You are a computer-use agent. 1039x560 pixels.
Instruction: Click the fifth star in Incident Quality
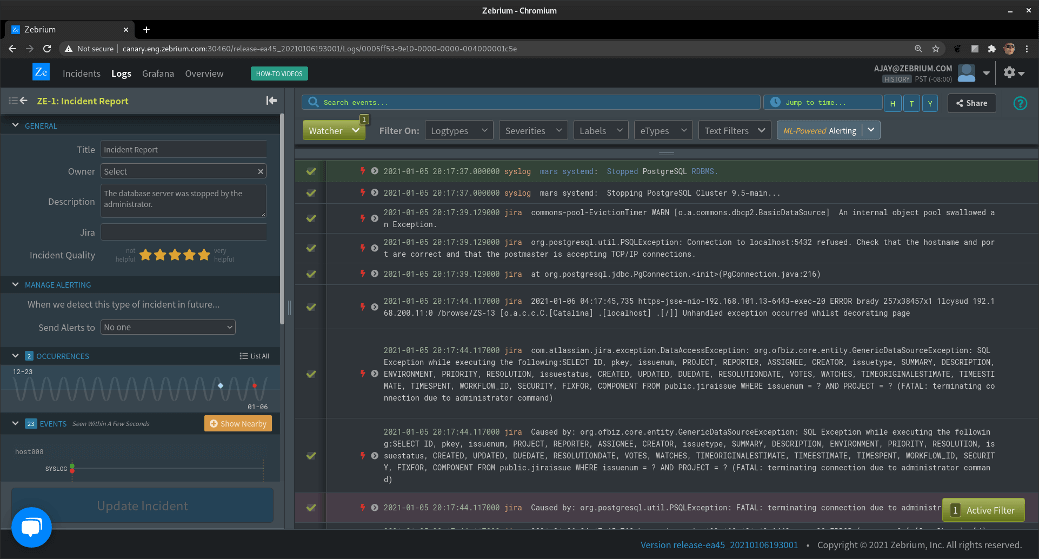coord(203,254)
